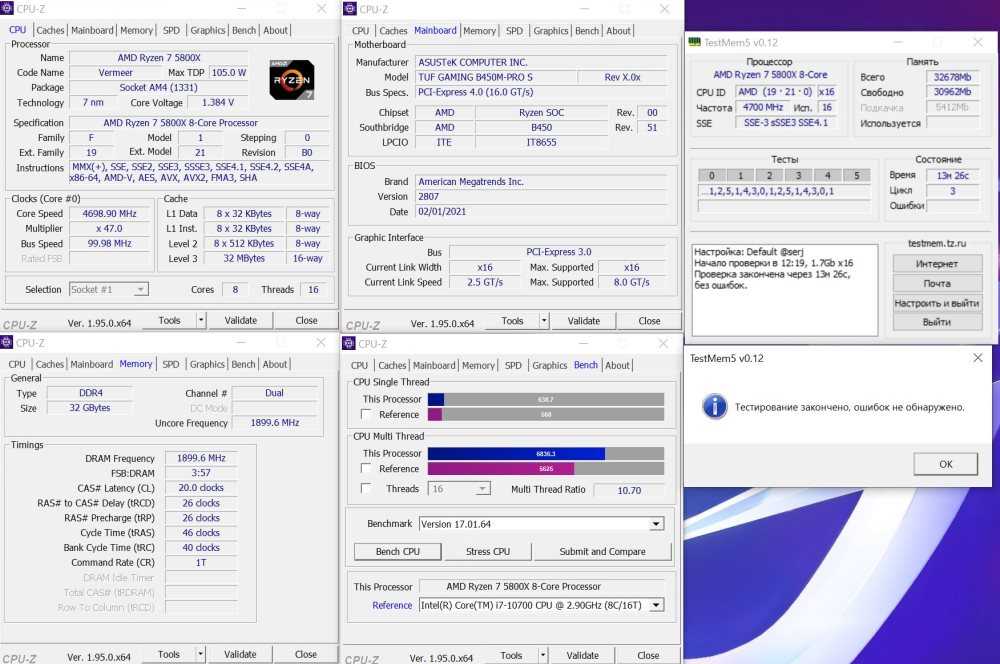Expand the Tools arrow in the Mainboard tab window

click(x=544, y=321)
